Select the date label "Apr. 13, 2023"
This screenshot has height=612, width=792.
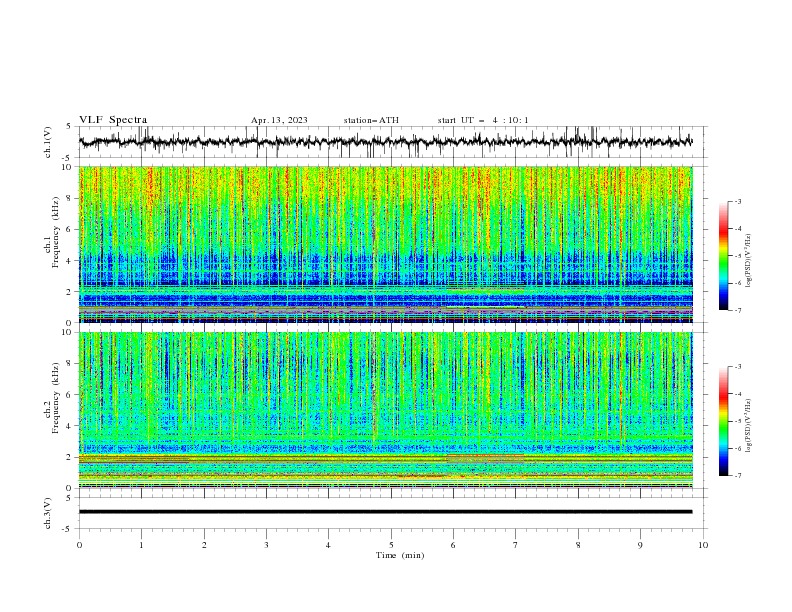pos(279,120)
